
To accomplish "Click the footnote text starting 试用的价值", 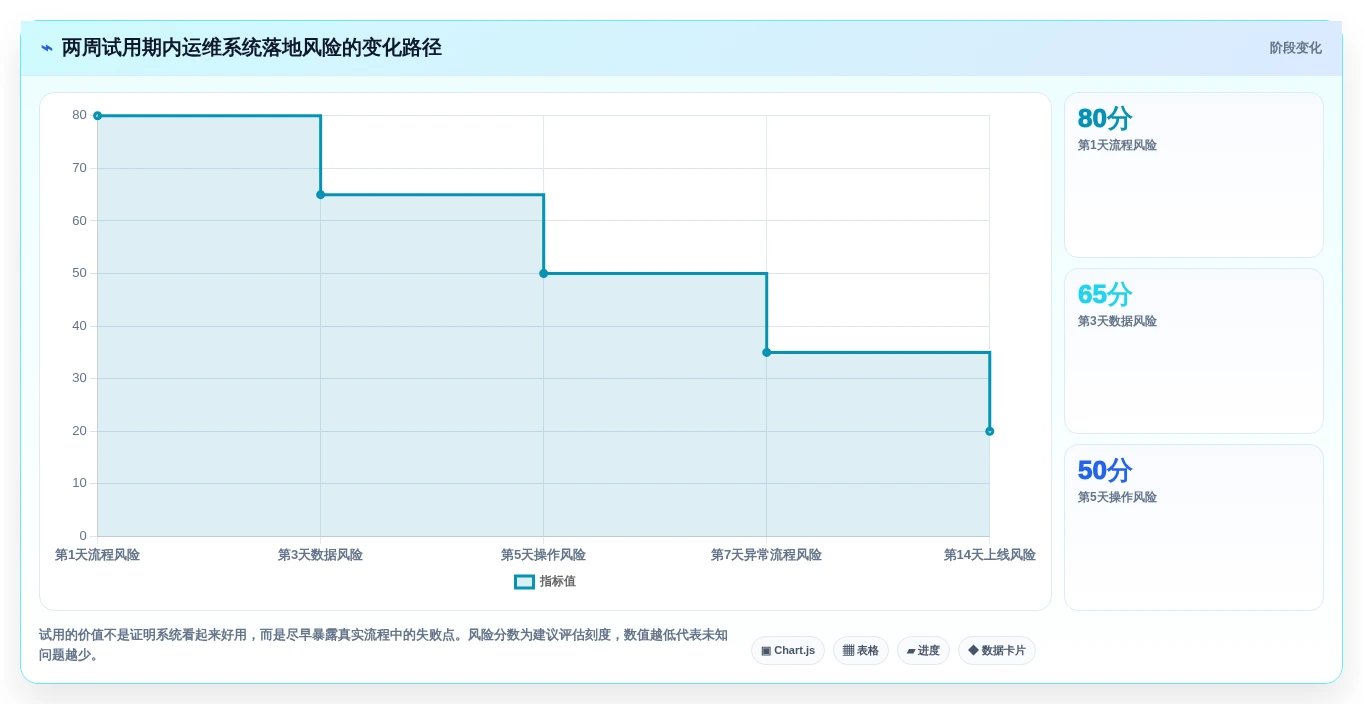I will coord(383,645).
